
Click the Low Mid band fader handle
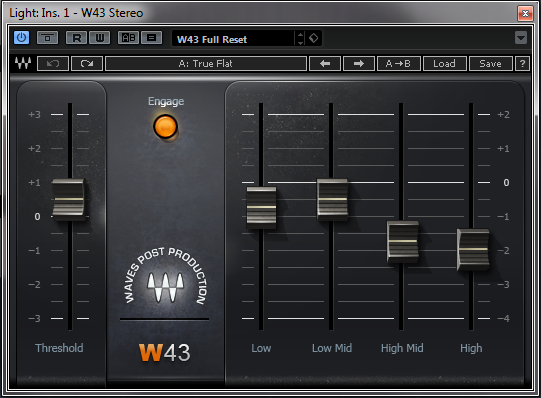(x=332, y=199)
